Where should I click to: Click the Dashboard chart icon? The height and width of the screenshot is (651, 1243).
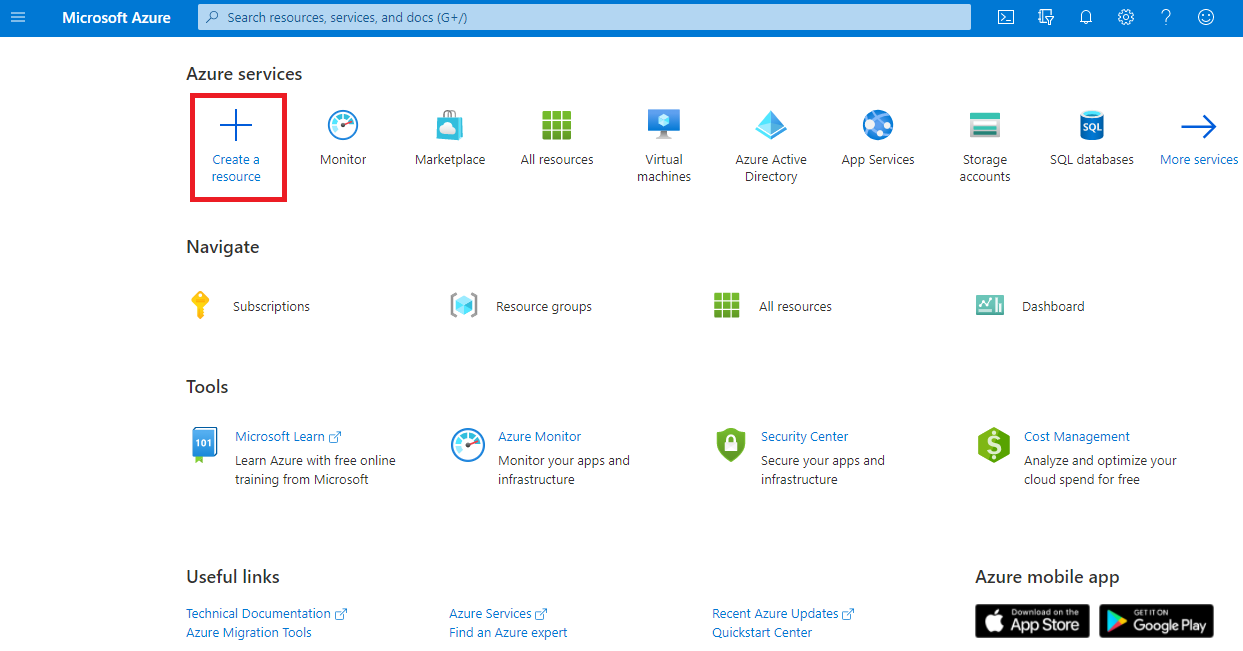coord(990,305)
